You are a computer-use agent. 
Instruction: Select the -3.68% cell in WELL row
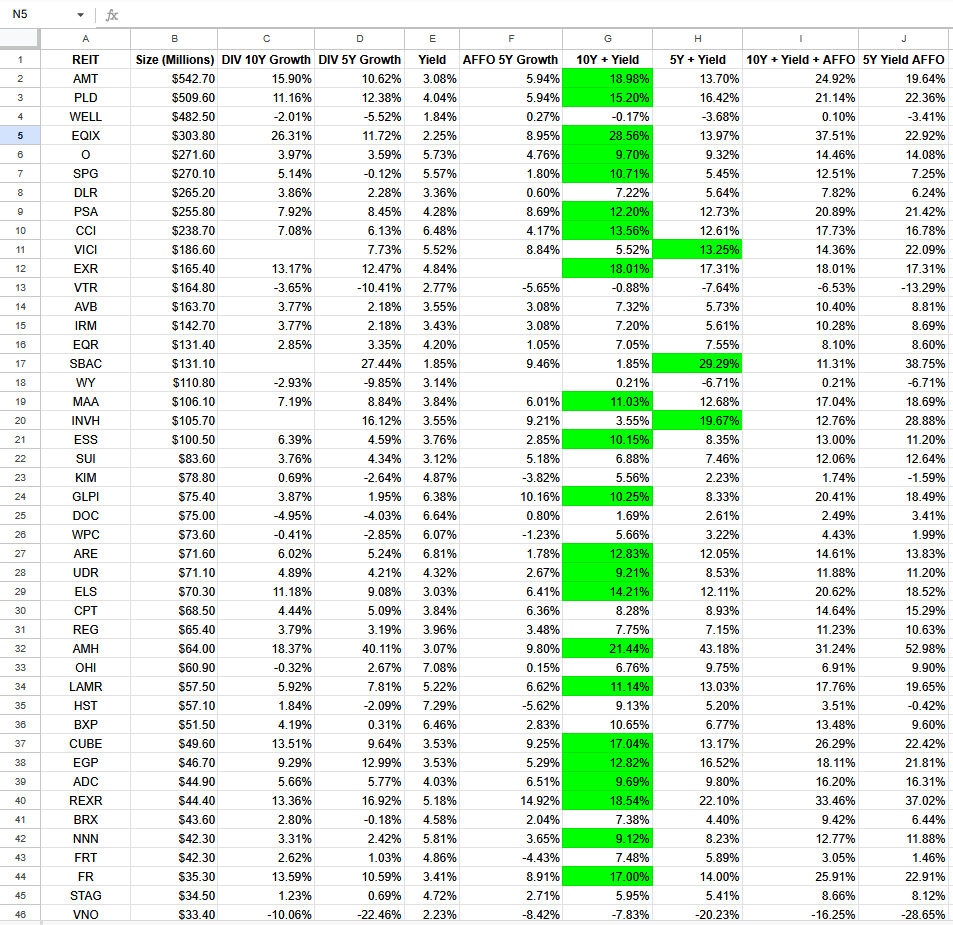click(x=698, y=117)
